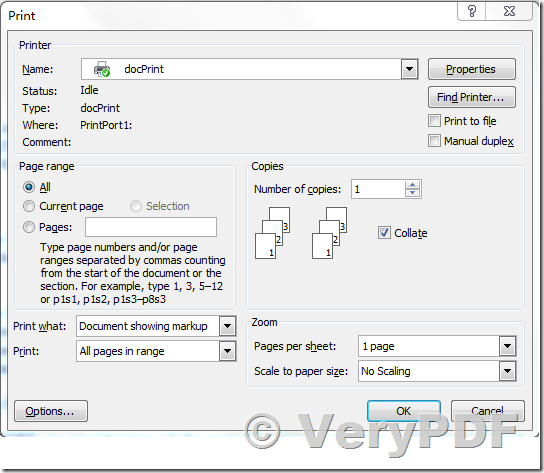Open the Options button

click(51, 411)
